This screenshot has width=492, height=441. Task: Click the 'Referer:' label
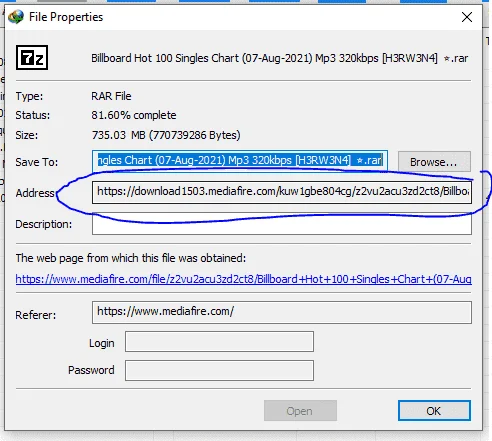(36, 315)
